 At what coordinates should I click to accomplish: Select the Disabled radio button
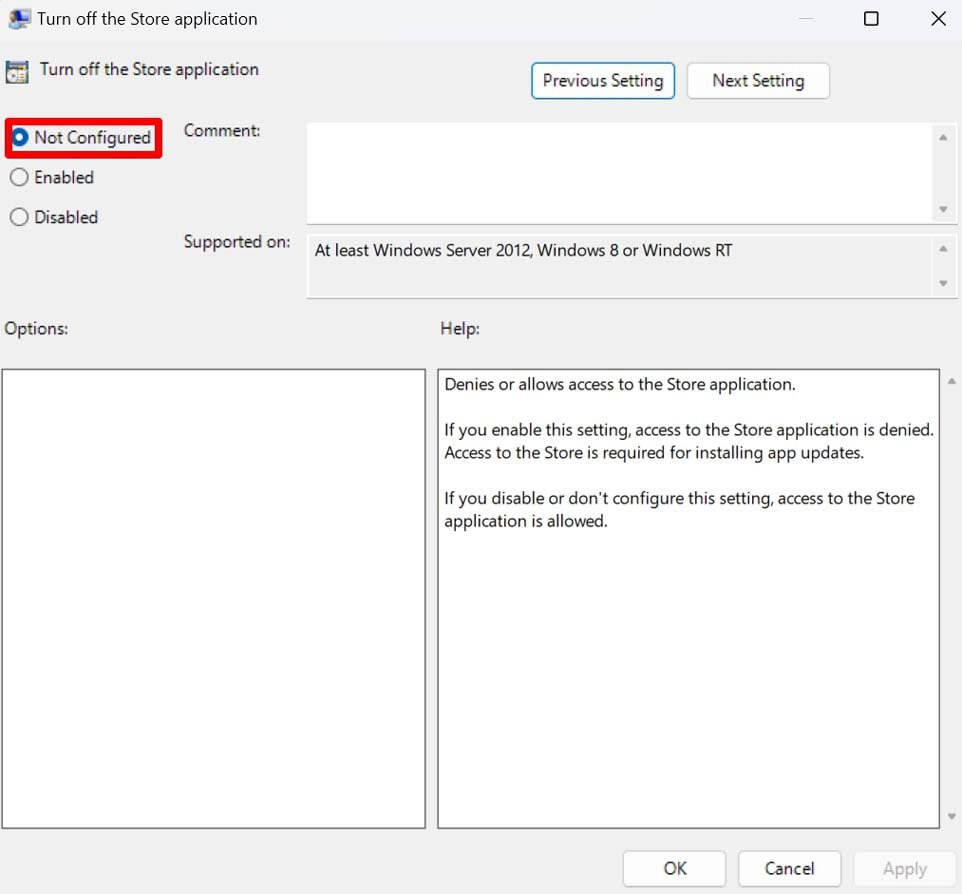point(19,217)
